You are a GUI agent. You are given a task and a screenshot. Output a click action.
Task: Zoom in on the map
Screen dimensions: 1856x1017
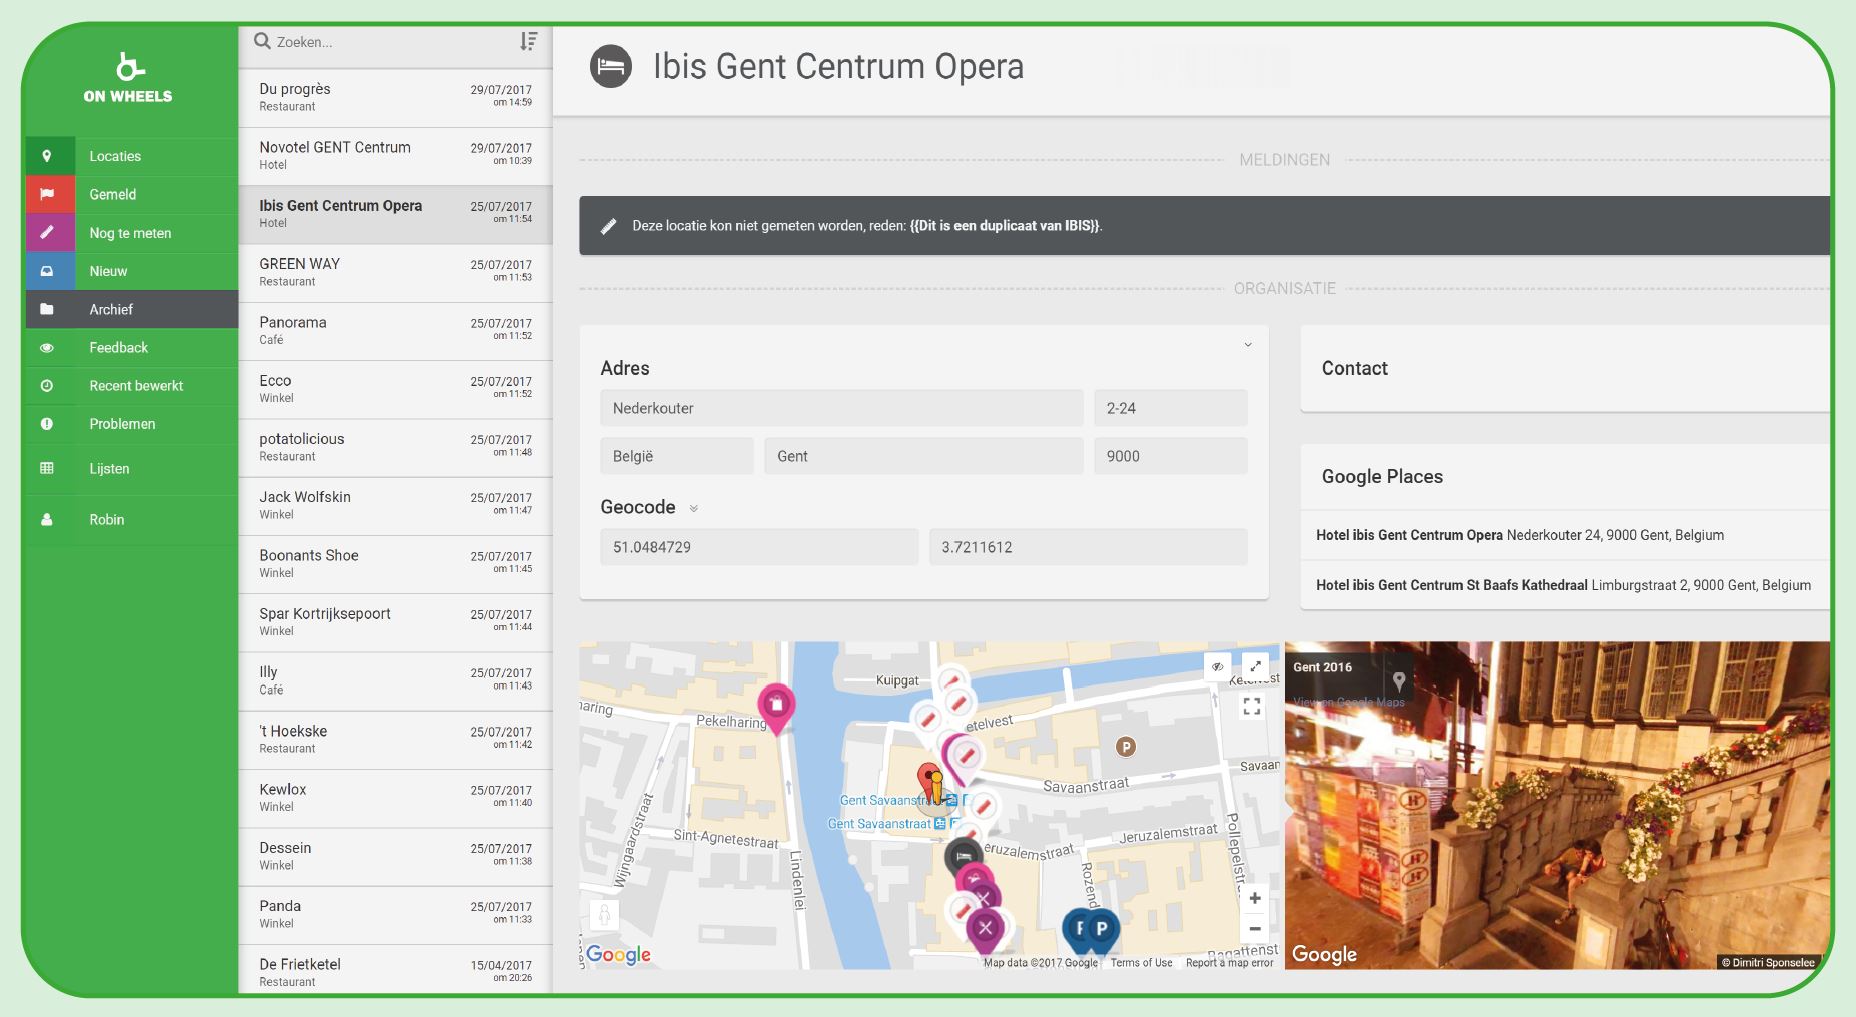1254,898
